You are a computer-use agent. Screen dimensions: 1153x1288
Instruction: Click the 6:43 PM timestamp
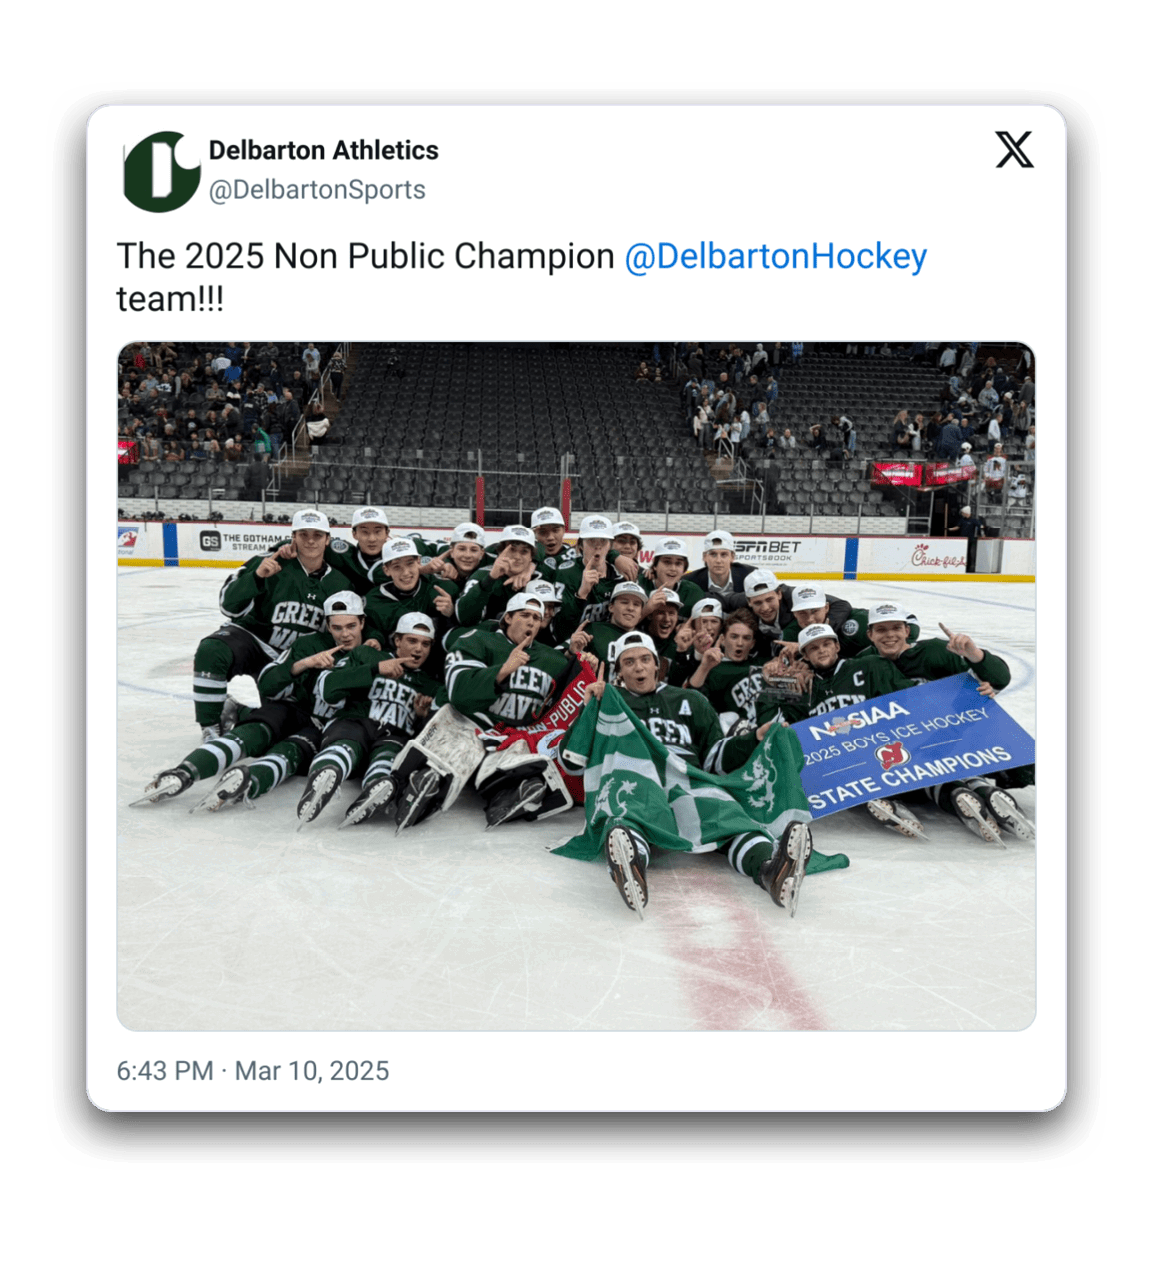pos(164,1071)
